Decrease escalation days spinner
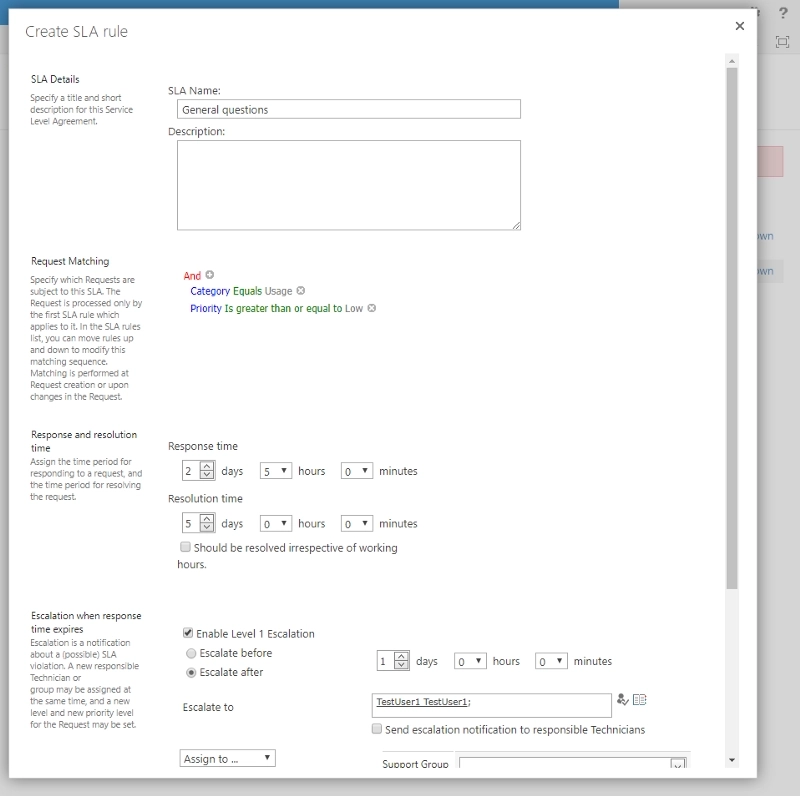The width and height of the screenshot is (800, 796). click(402, 665)
